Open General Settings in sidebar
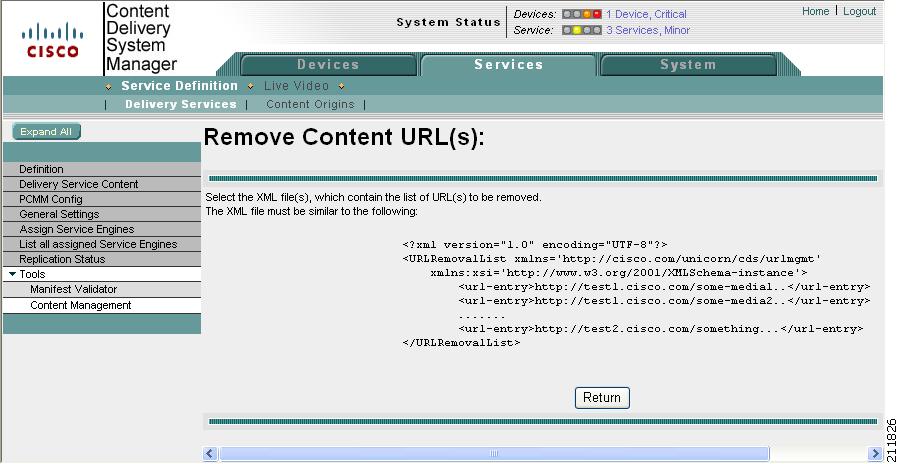Image resolution: width=899 pixels, height=464 pixels. [x=102, y=214]
